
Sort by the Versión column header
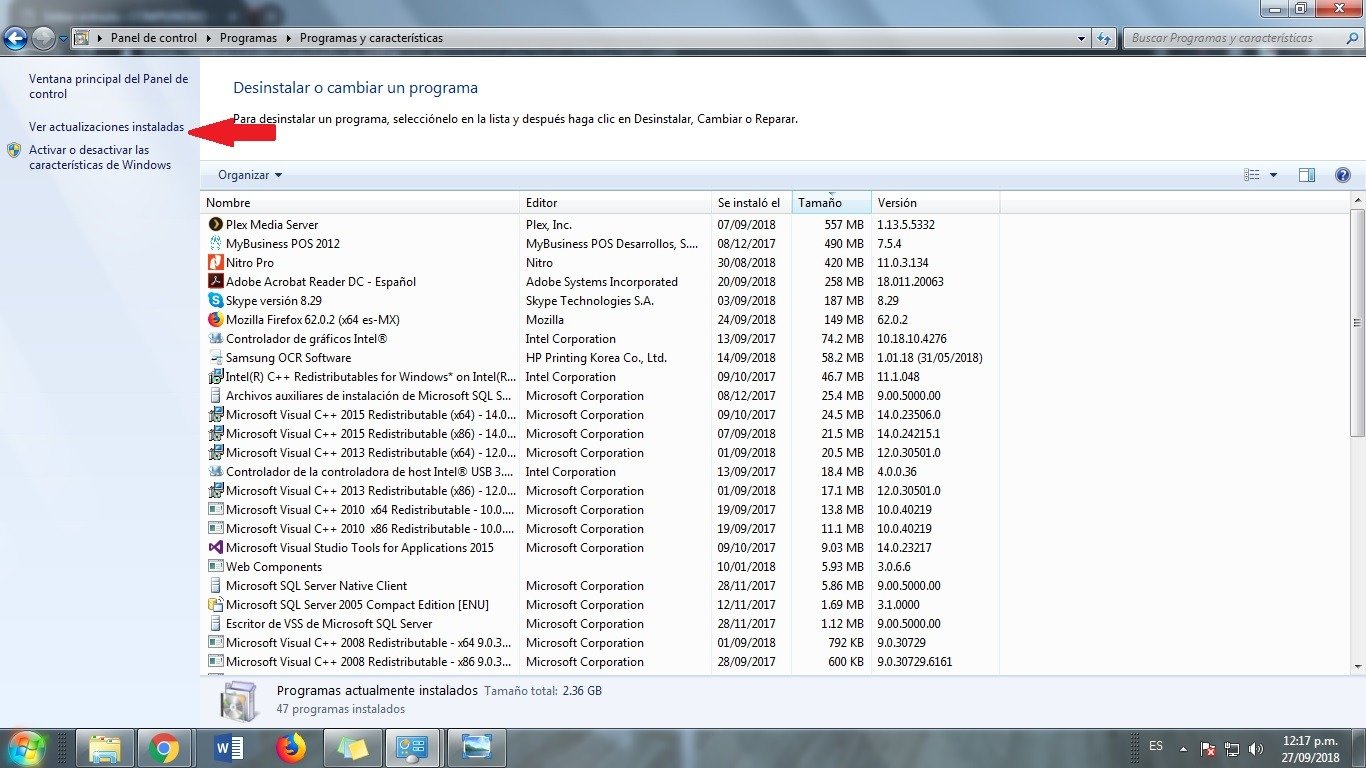coord(936,203)
